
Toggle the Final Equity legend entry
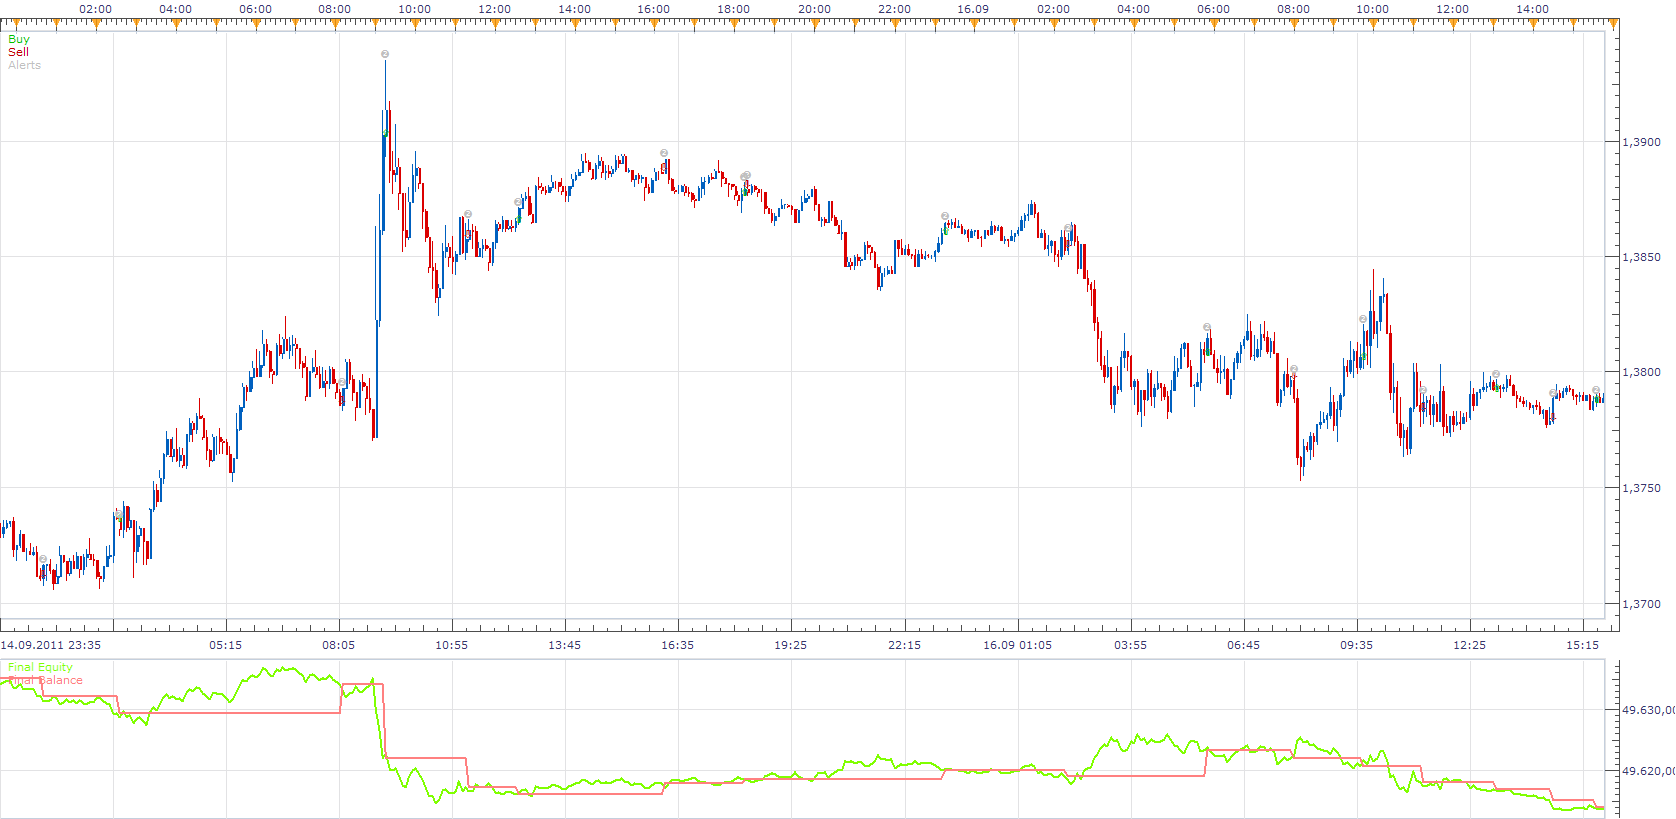[x=40, y=667]
